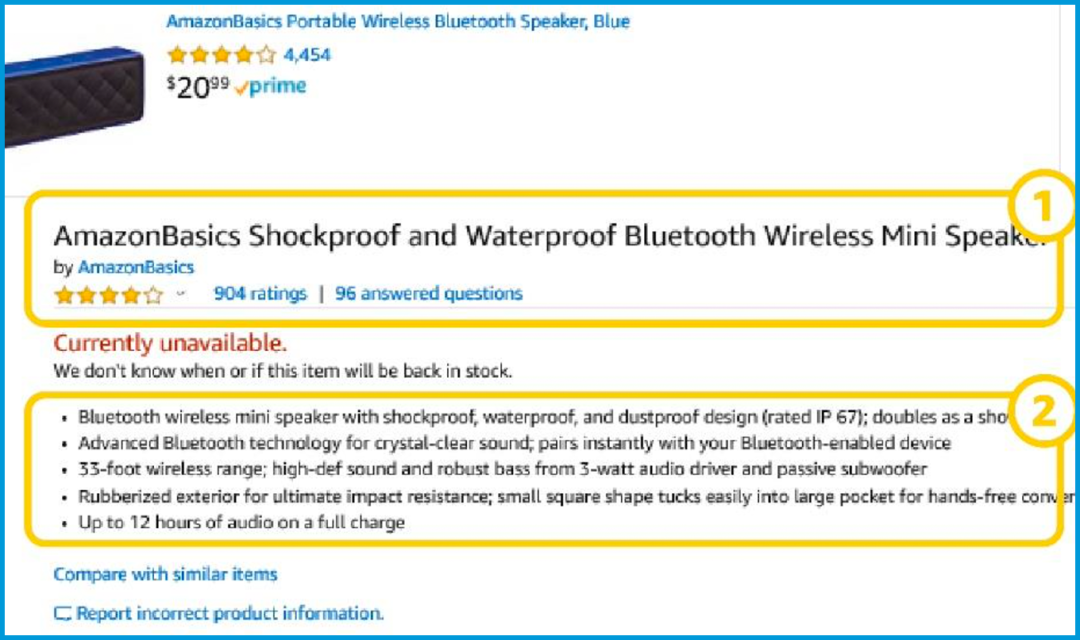Open the AmazonBasics Portable Wireless Bluetooth Speaker link

pyautogui.click(x=398, y=21)
